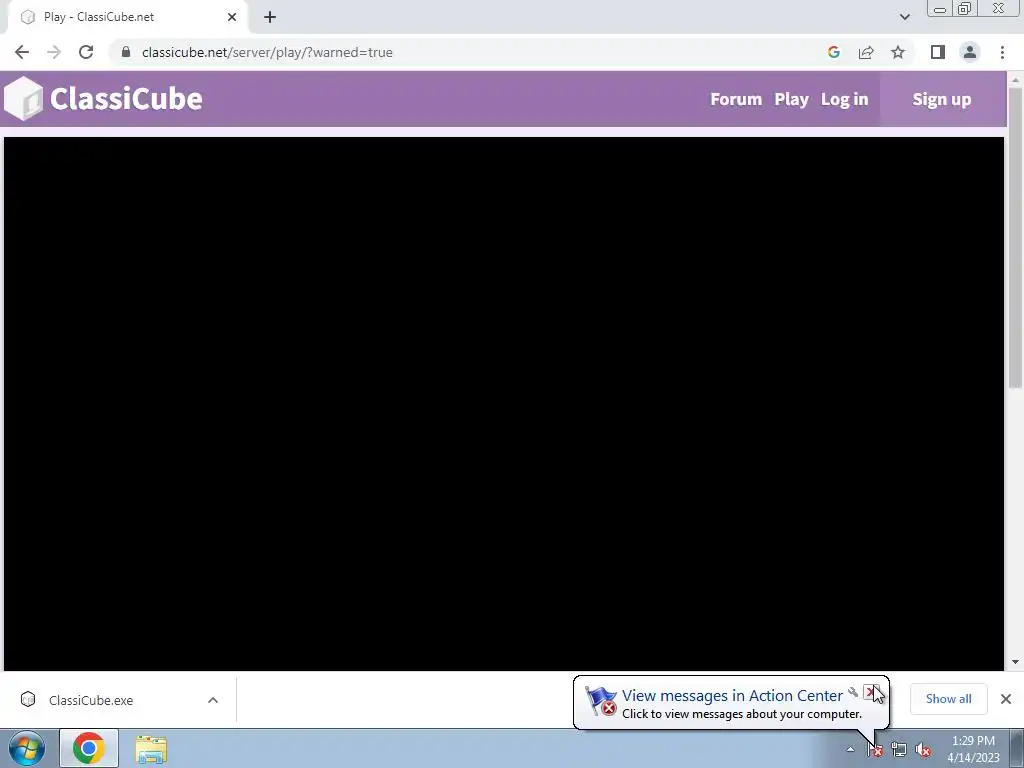This screenshot has width=1024, height=768.
Task: Open the Play link in header
Action: coord(791,99)
